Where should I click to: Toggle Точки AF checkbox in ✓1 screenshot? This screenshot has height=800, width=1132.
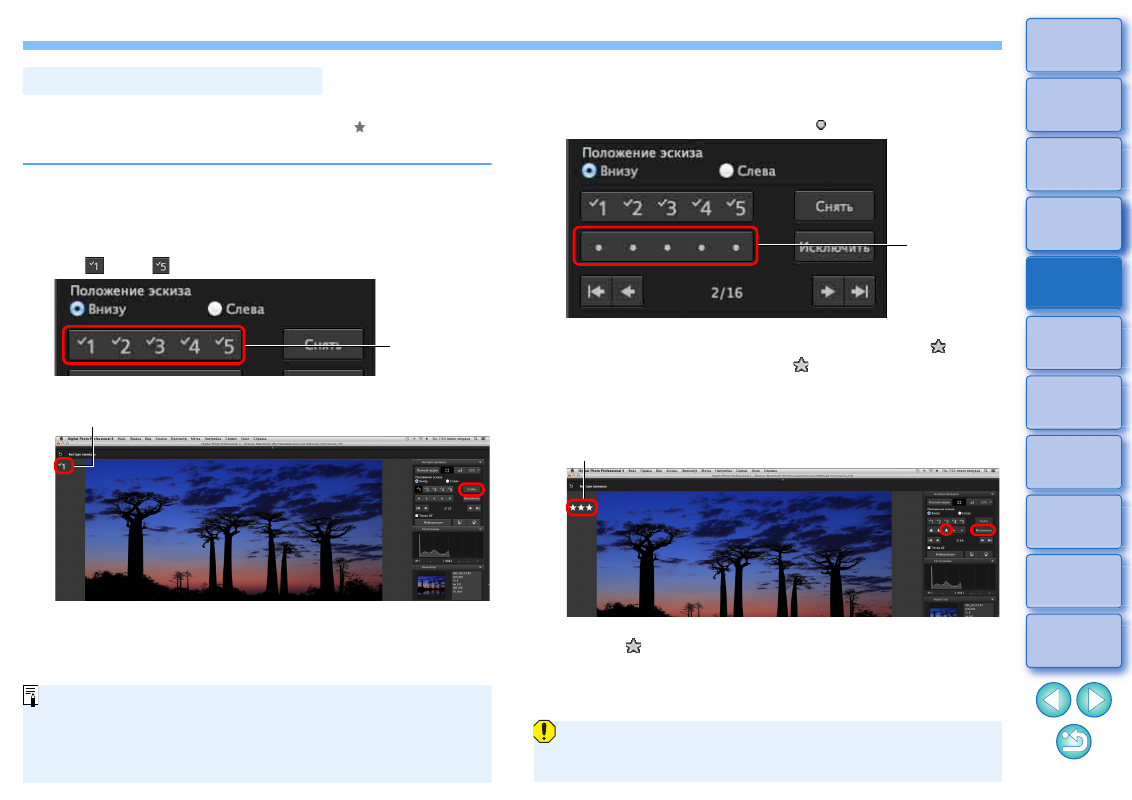pos(417,516)
